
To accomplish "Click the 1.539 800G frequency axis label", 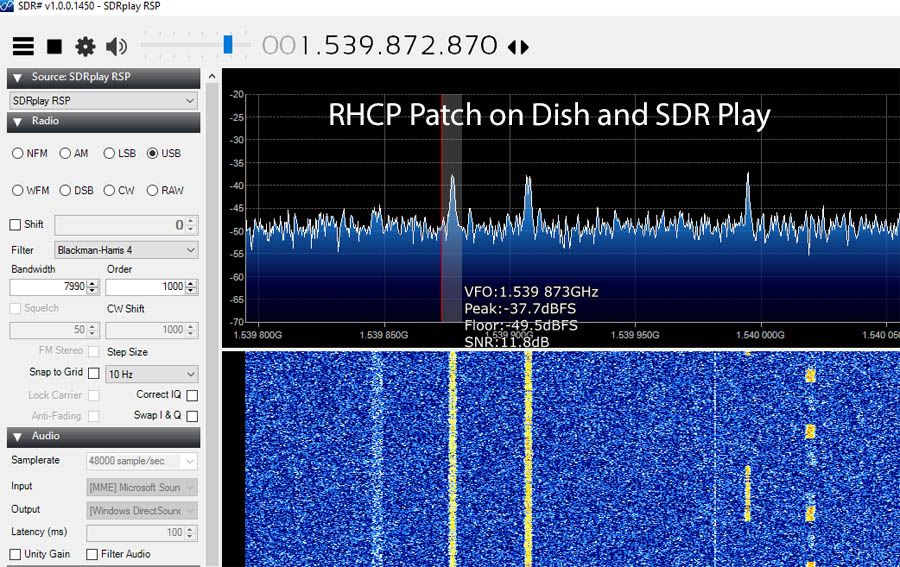I will click(x=258, y=335).
